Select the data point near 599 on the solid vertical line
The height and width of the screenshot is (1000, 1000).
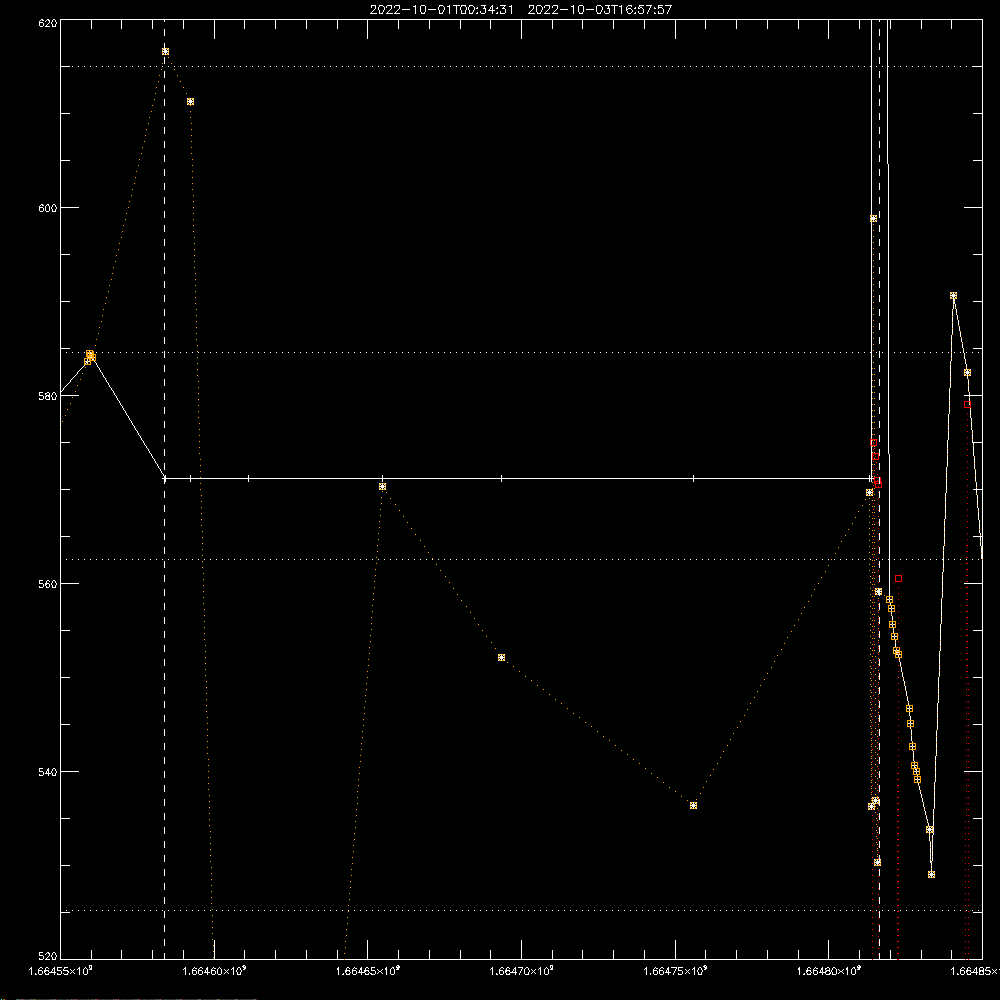pyautogui.click(x=873, y=219)
